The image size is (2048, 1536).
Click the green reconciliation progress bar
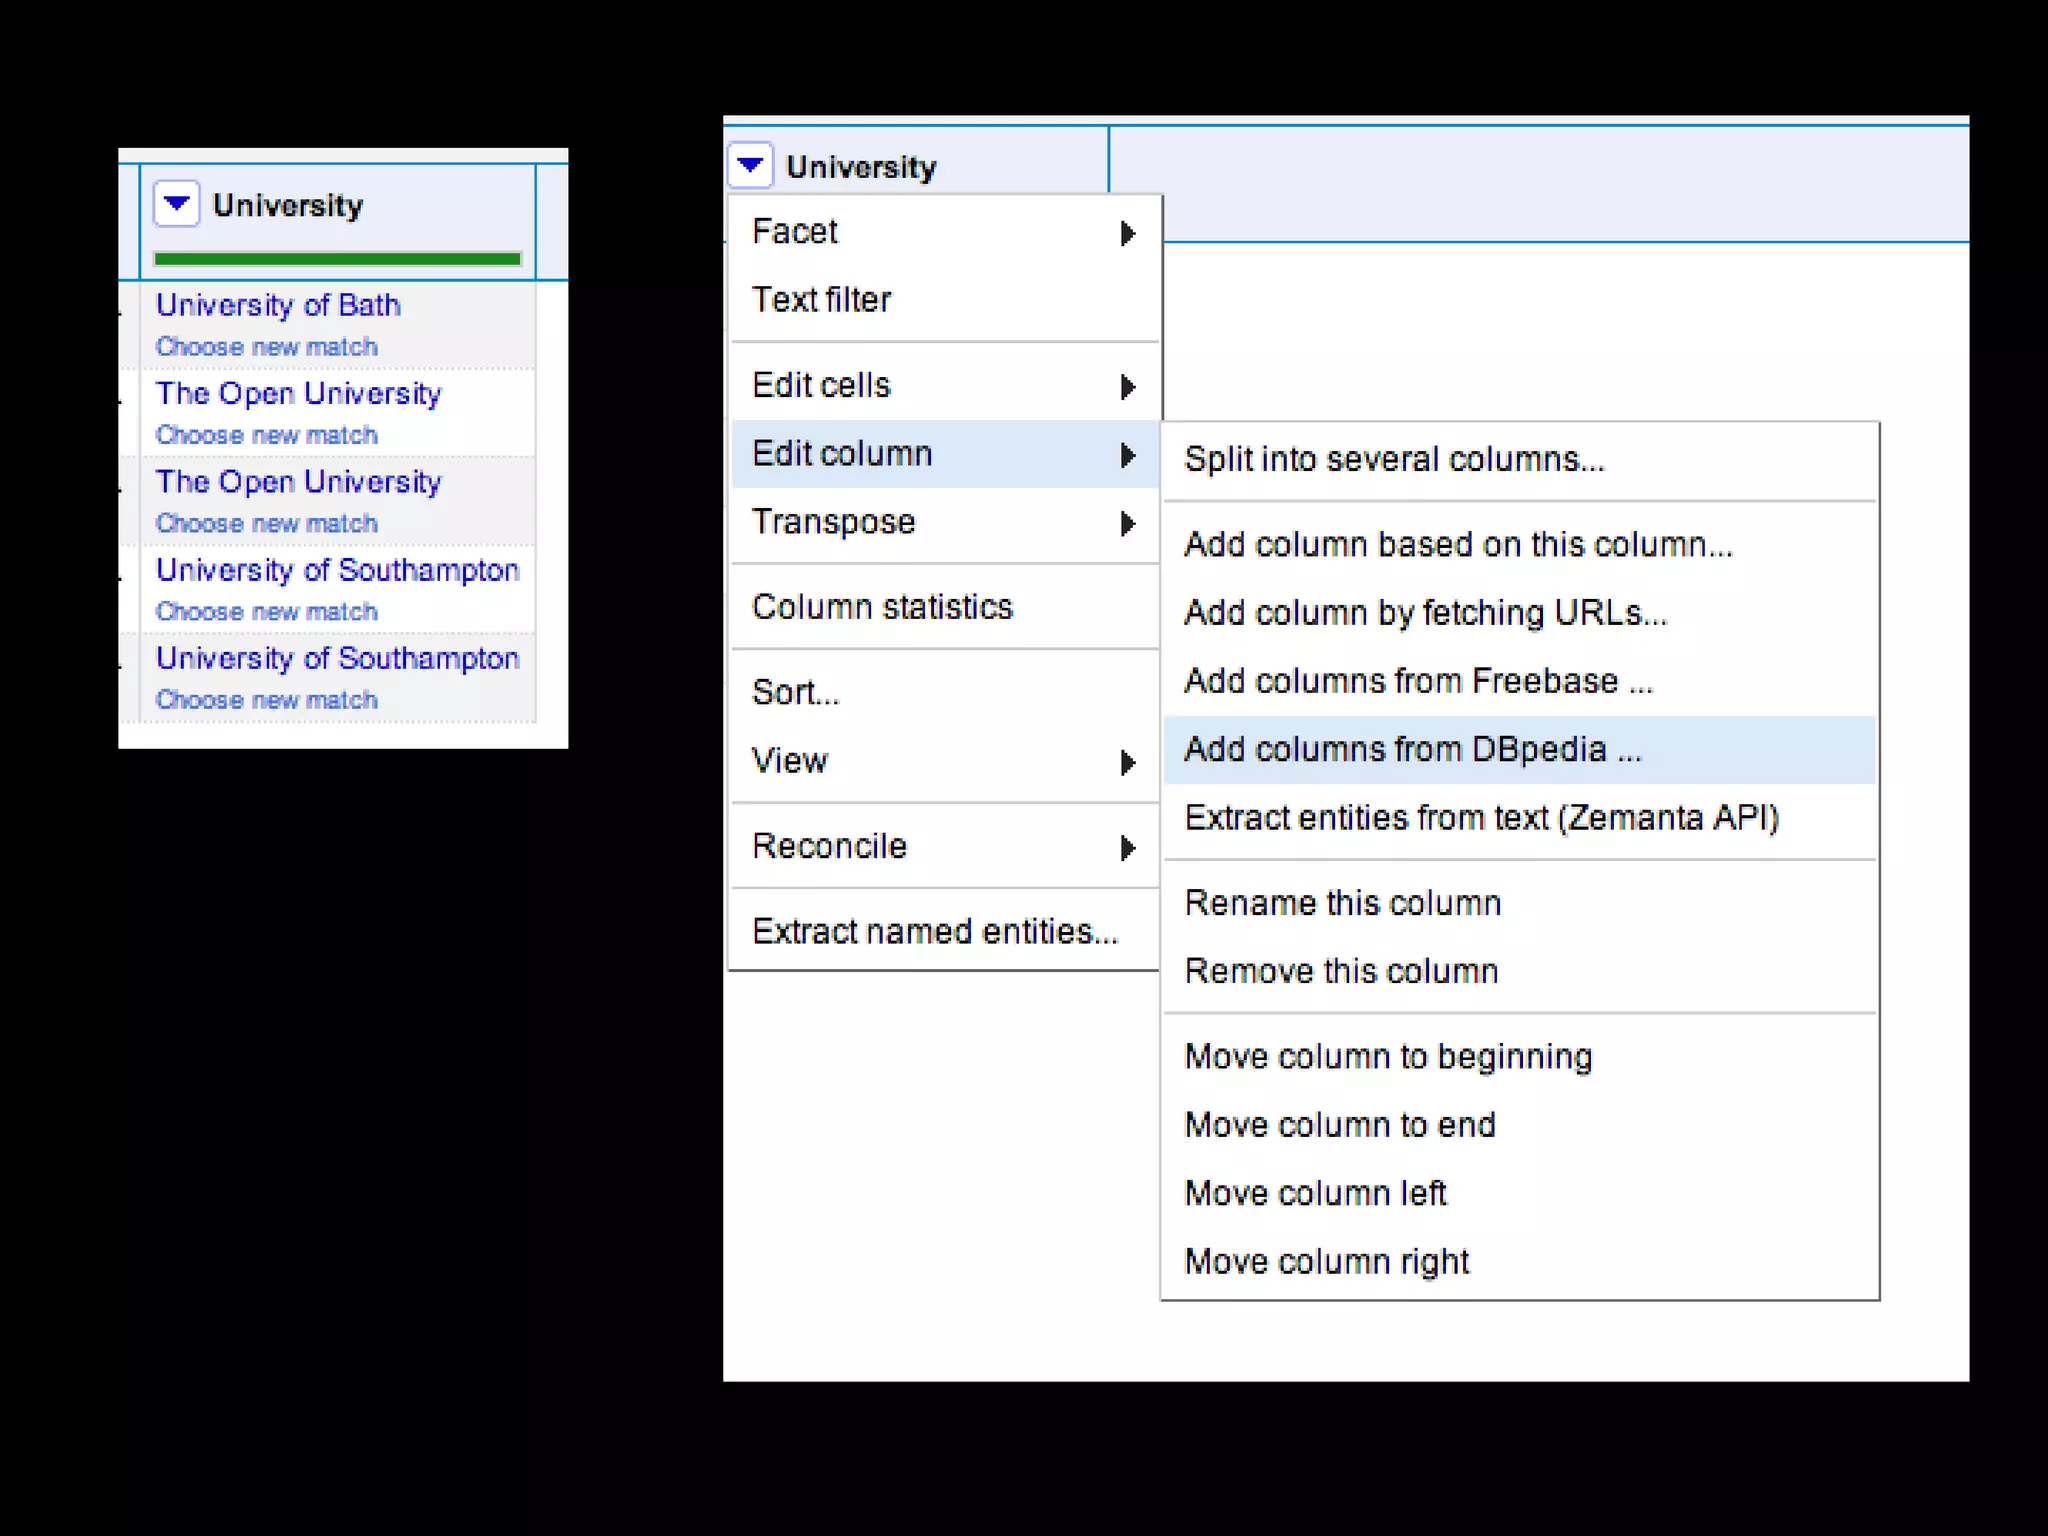click(337, 259)
